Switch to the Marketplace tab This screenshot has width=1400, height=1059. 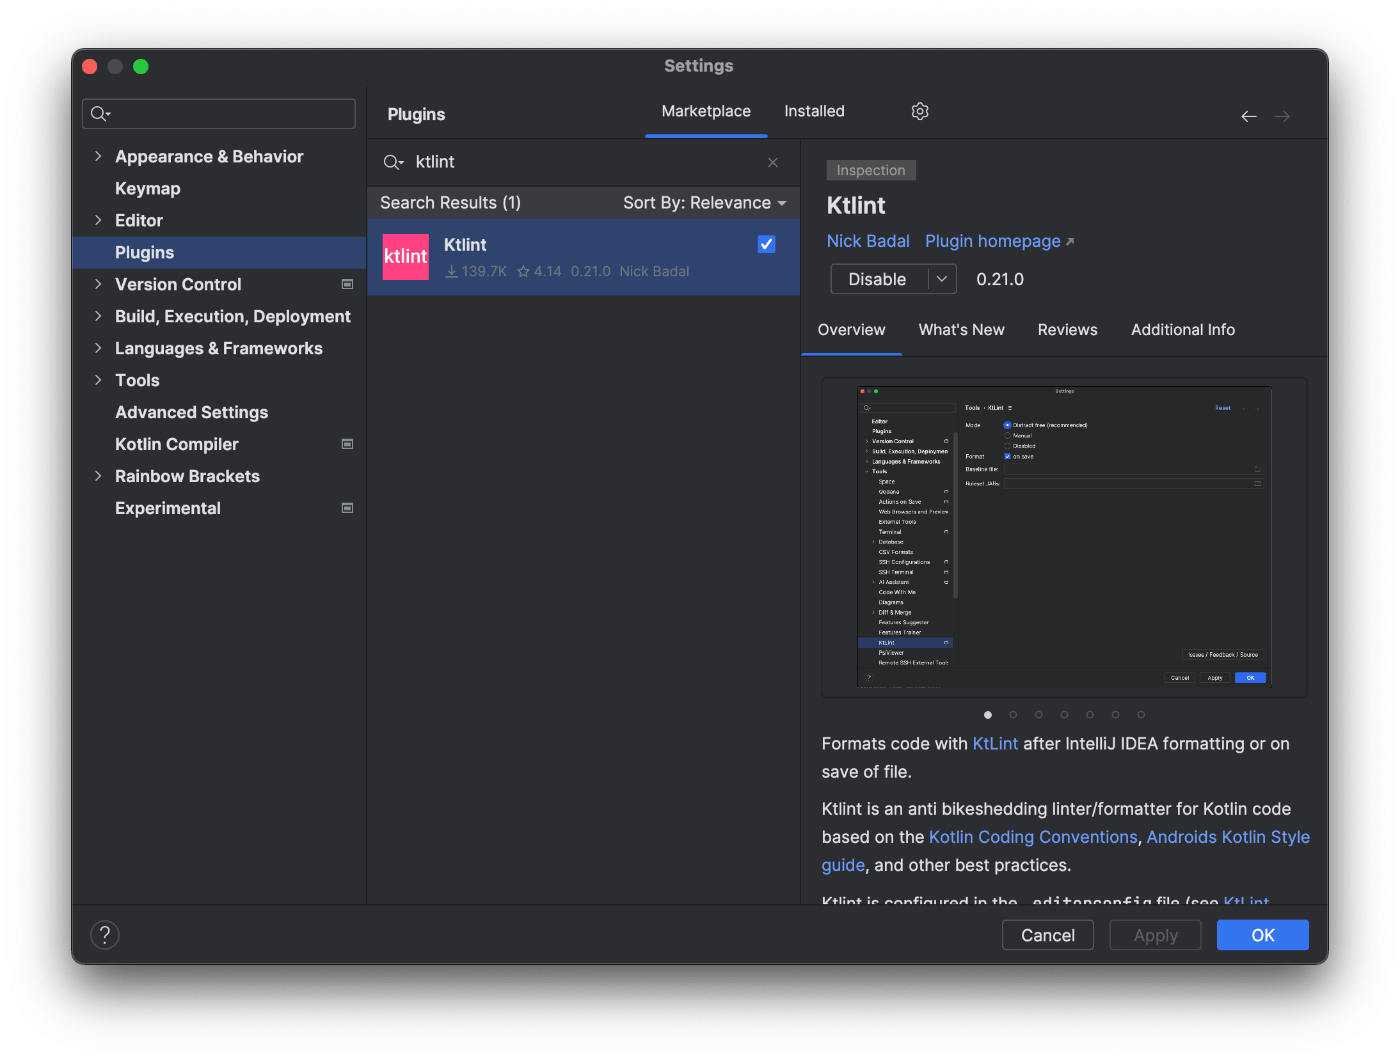[706, 111]
